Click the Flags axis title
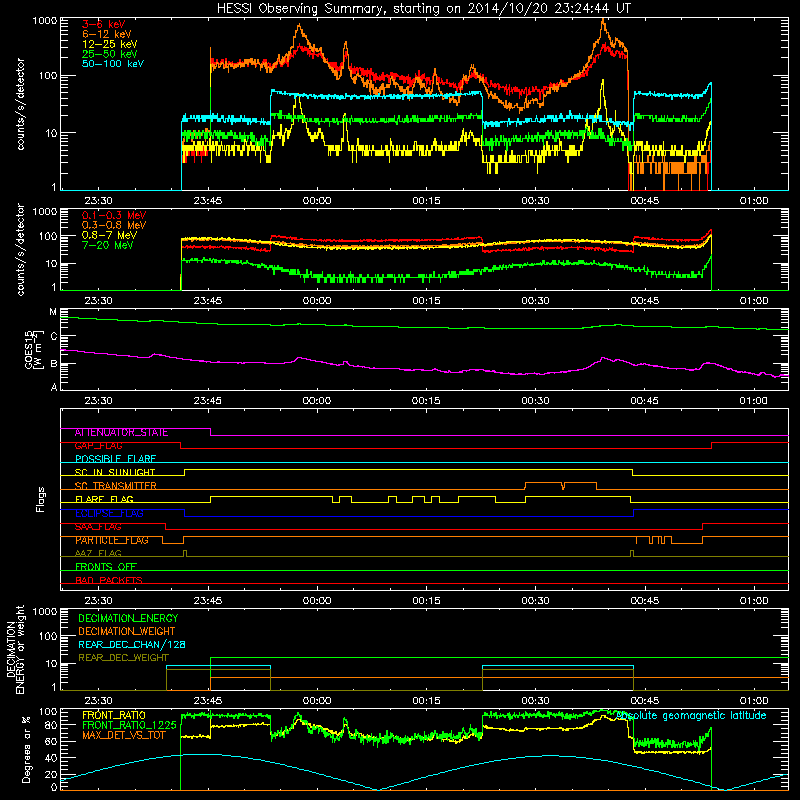The width and height of the screenshot is (800, 800). tap(41, 499)
